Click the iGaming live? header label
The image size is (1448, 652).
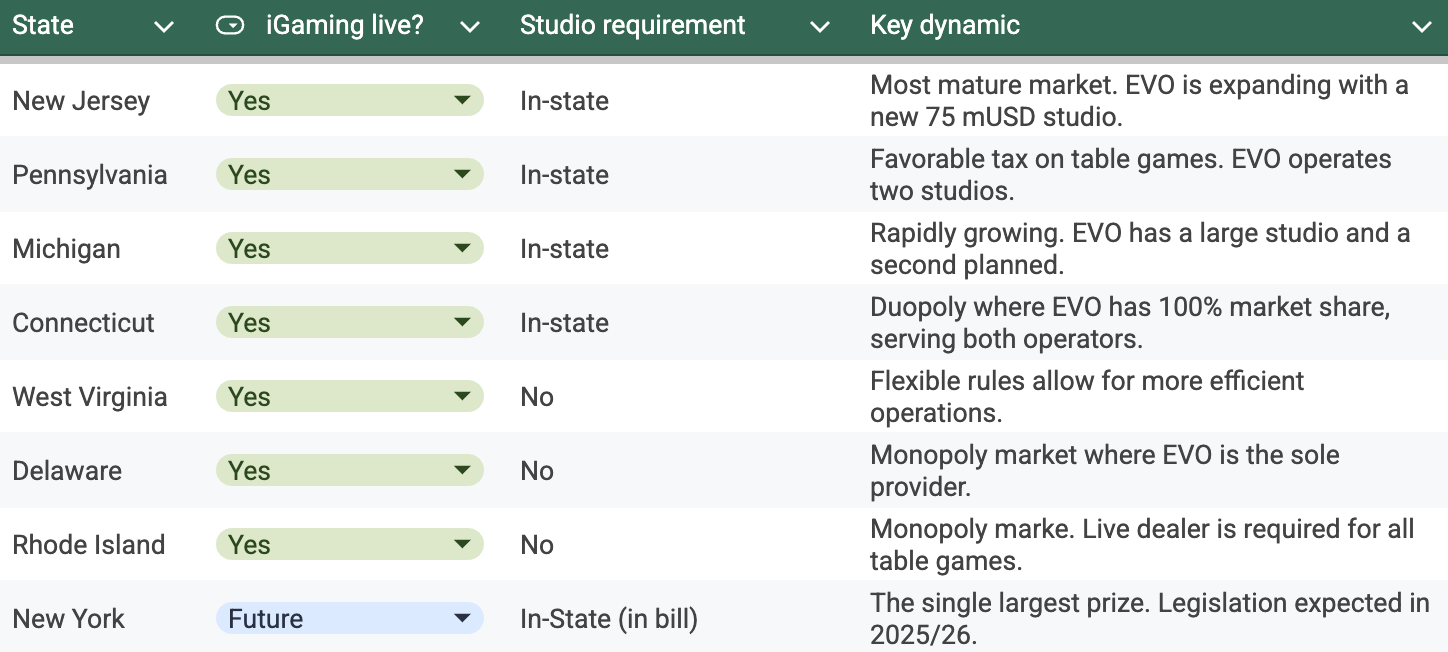345,26
